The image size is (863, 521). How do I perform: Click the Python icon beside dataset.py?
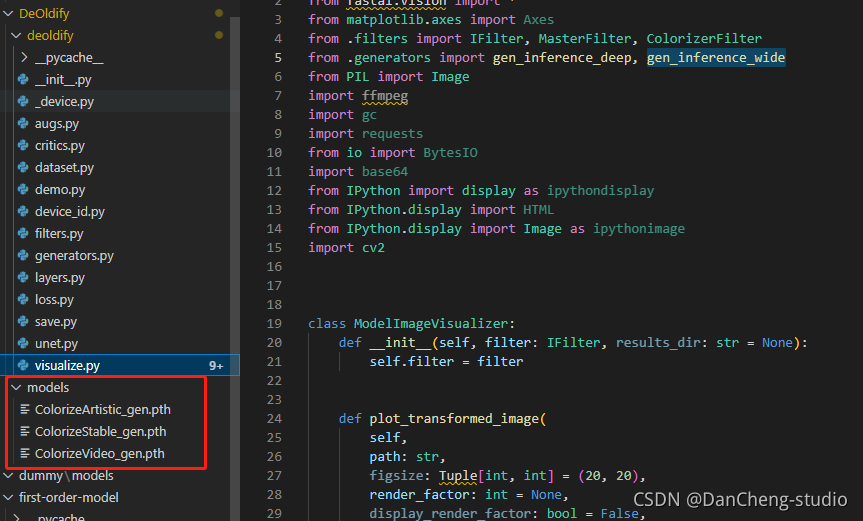click(x=23, y=167)
